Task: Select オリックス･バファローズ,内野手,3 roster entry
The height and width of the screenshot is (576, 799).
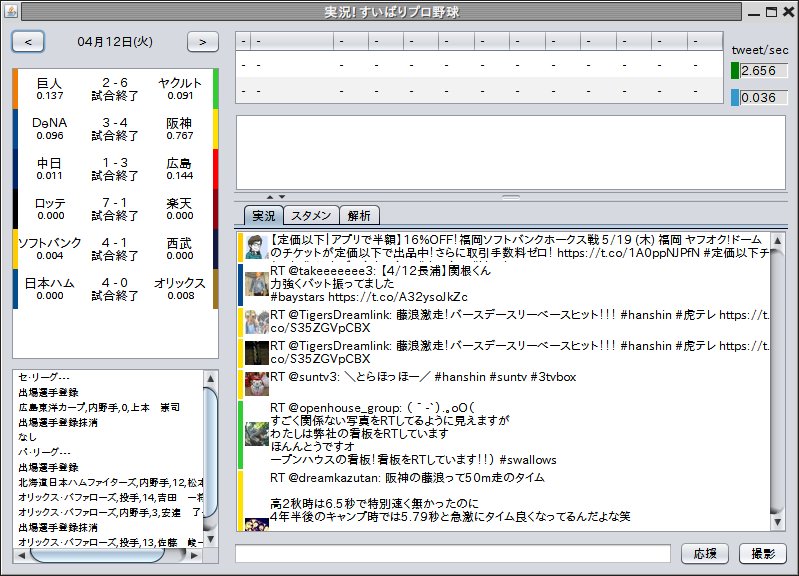Action: 111,512
